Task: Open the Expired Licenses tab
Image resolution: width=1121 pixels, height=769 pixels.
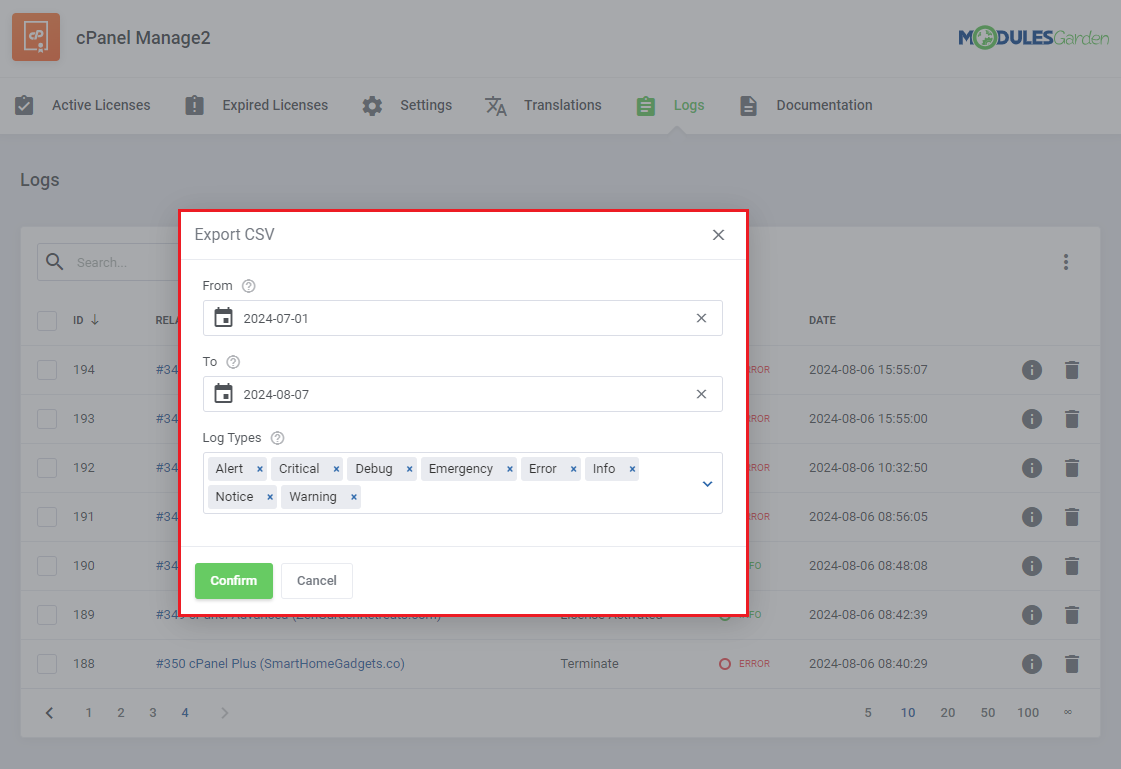Action: (x=257, y=105)
